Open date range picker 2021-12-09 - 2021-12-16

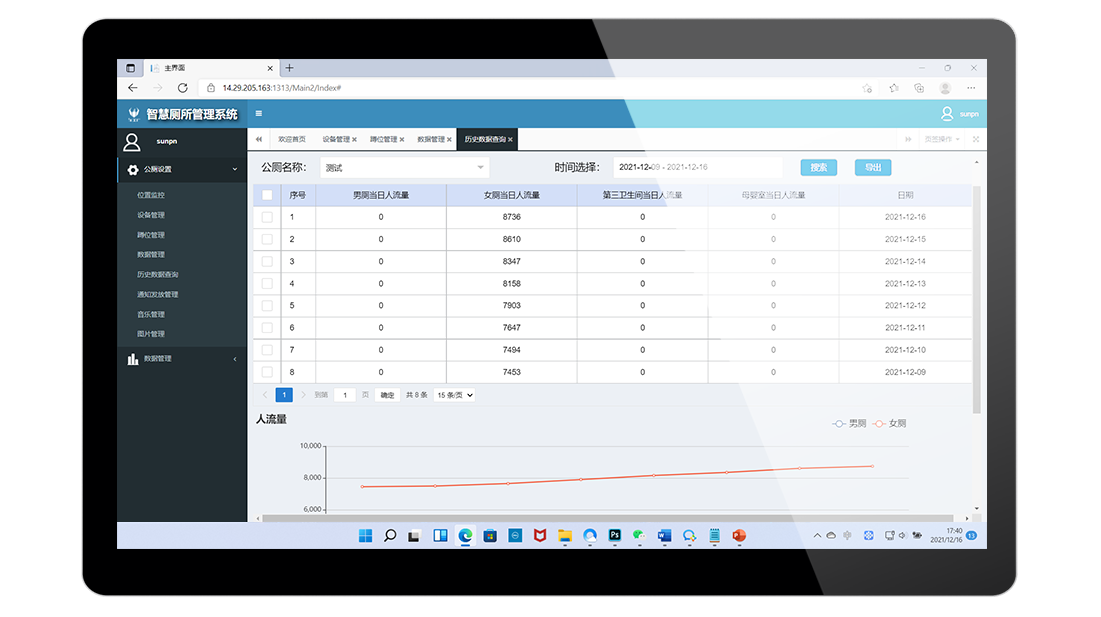[x=697, y=167]
